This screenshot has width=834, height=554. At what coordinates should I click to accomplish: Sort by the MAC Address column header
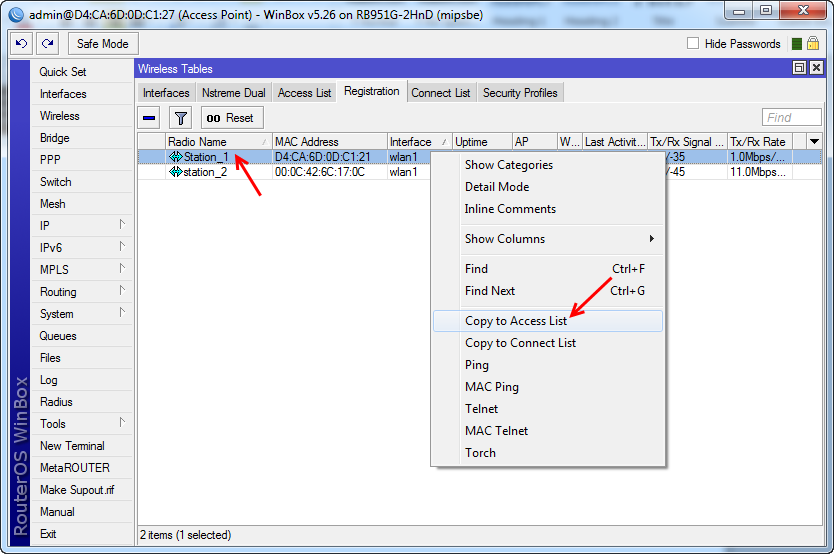point(330,141)
